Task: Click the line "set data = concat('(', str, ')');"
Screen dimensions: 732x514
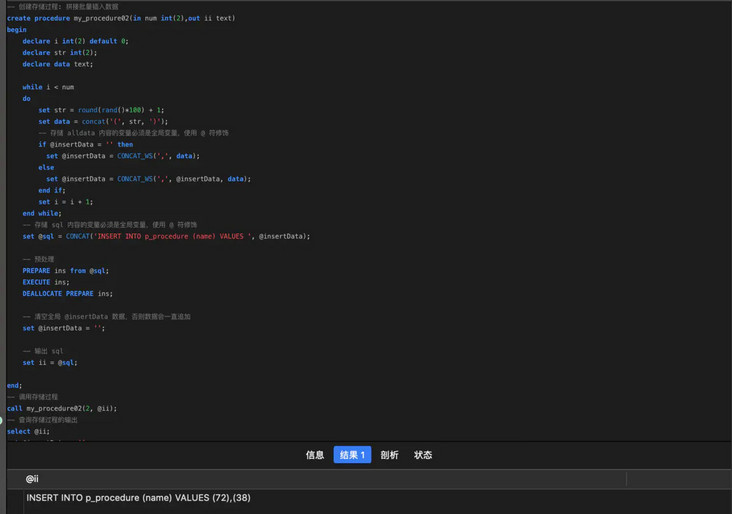Action: 103,121
